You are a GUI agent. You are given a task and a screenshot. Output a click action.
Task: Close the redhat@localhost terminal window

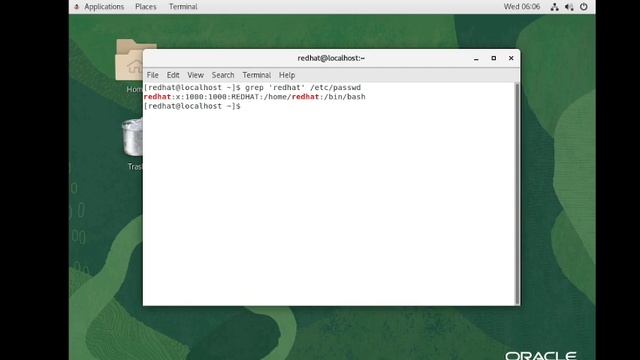pyautogui.click(x=511, y=58)
